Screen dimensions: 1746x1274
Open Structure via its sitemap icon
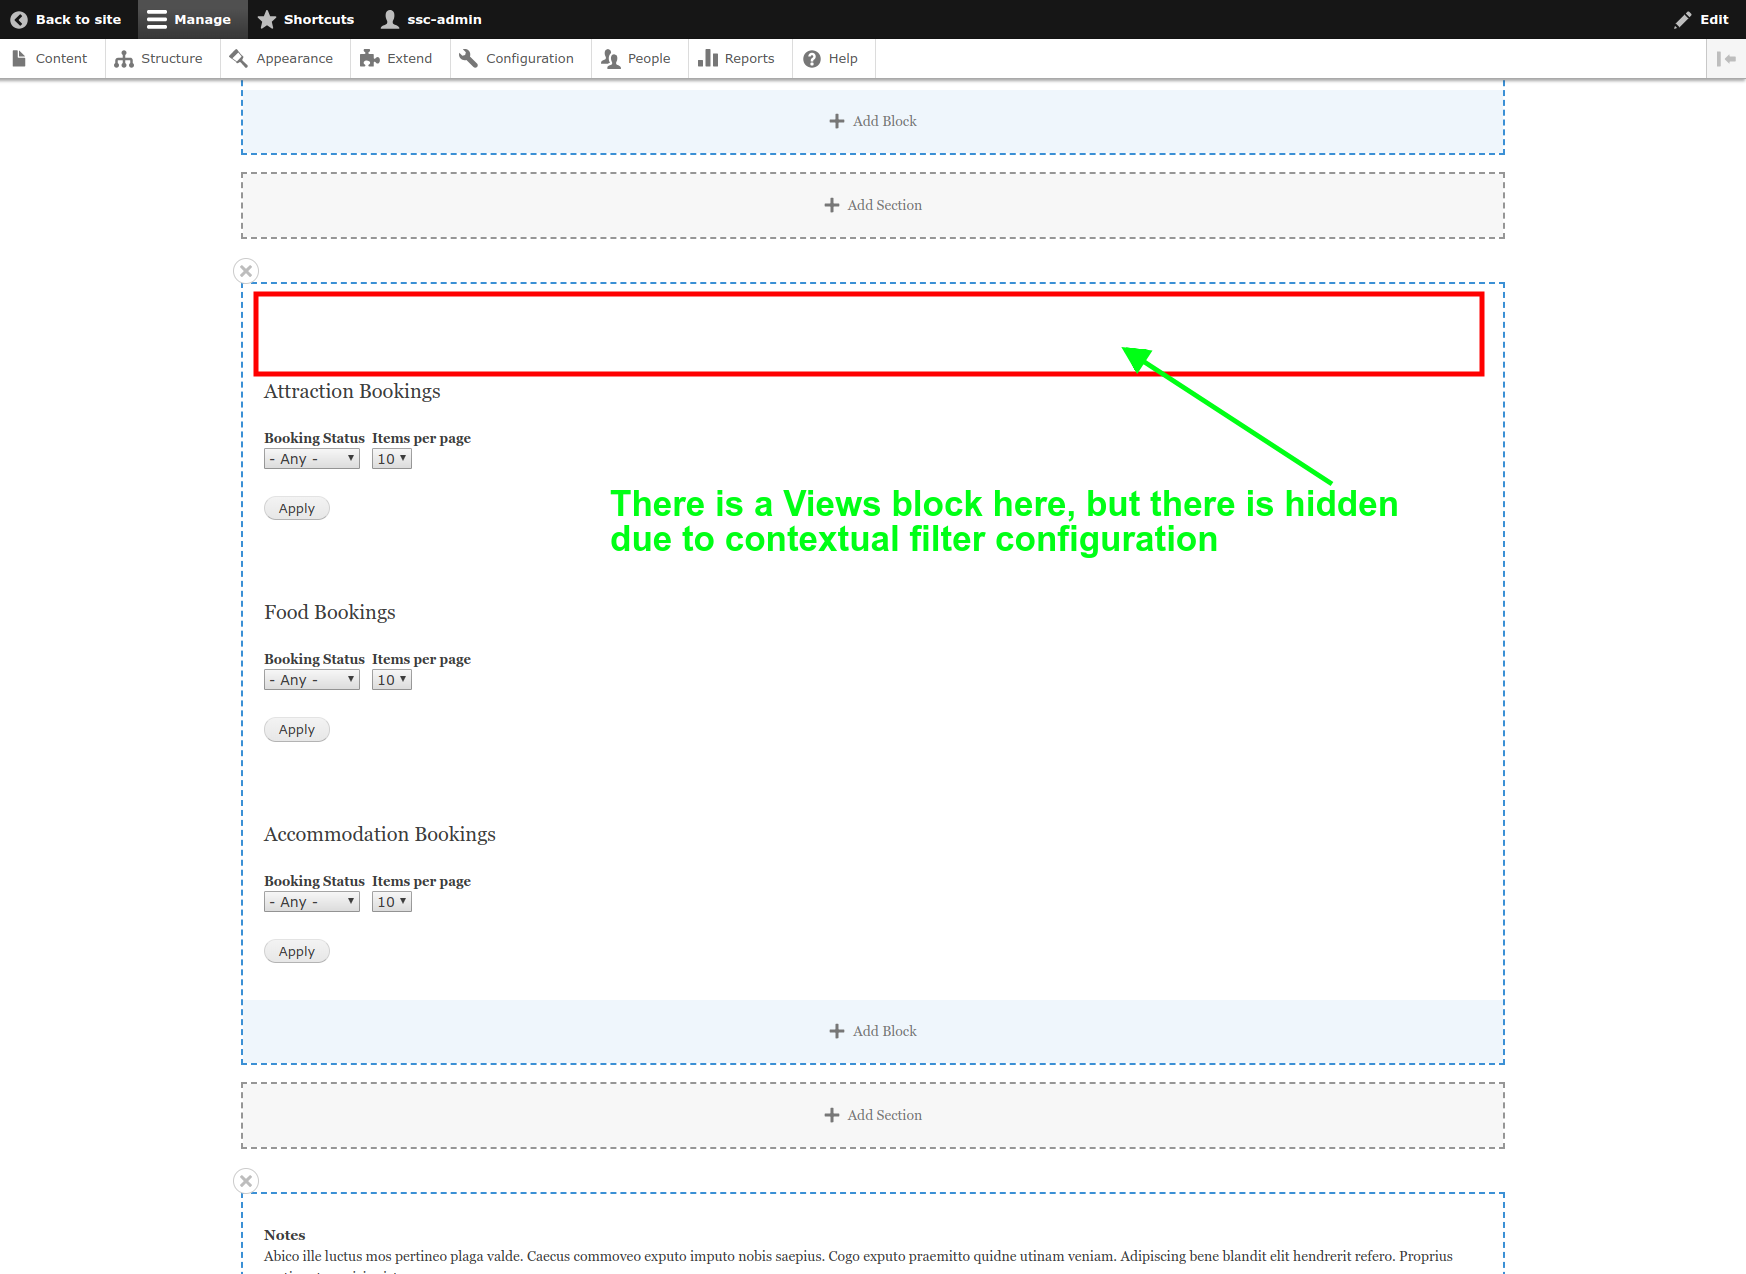(x=125, y=58)
